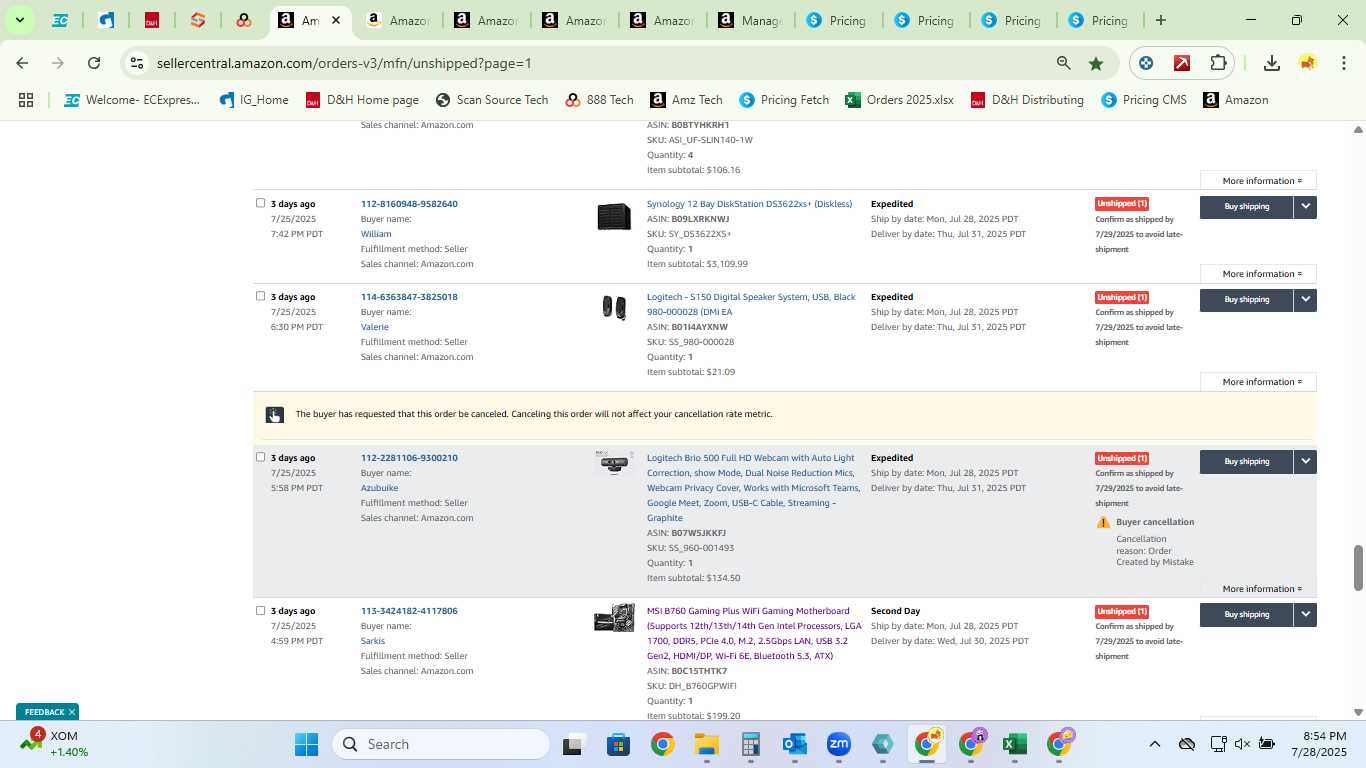Open the Chrome three-dot menu
This screenshot has width=1366, height=768.
[1344, 63]
